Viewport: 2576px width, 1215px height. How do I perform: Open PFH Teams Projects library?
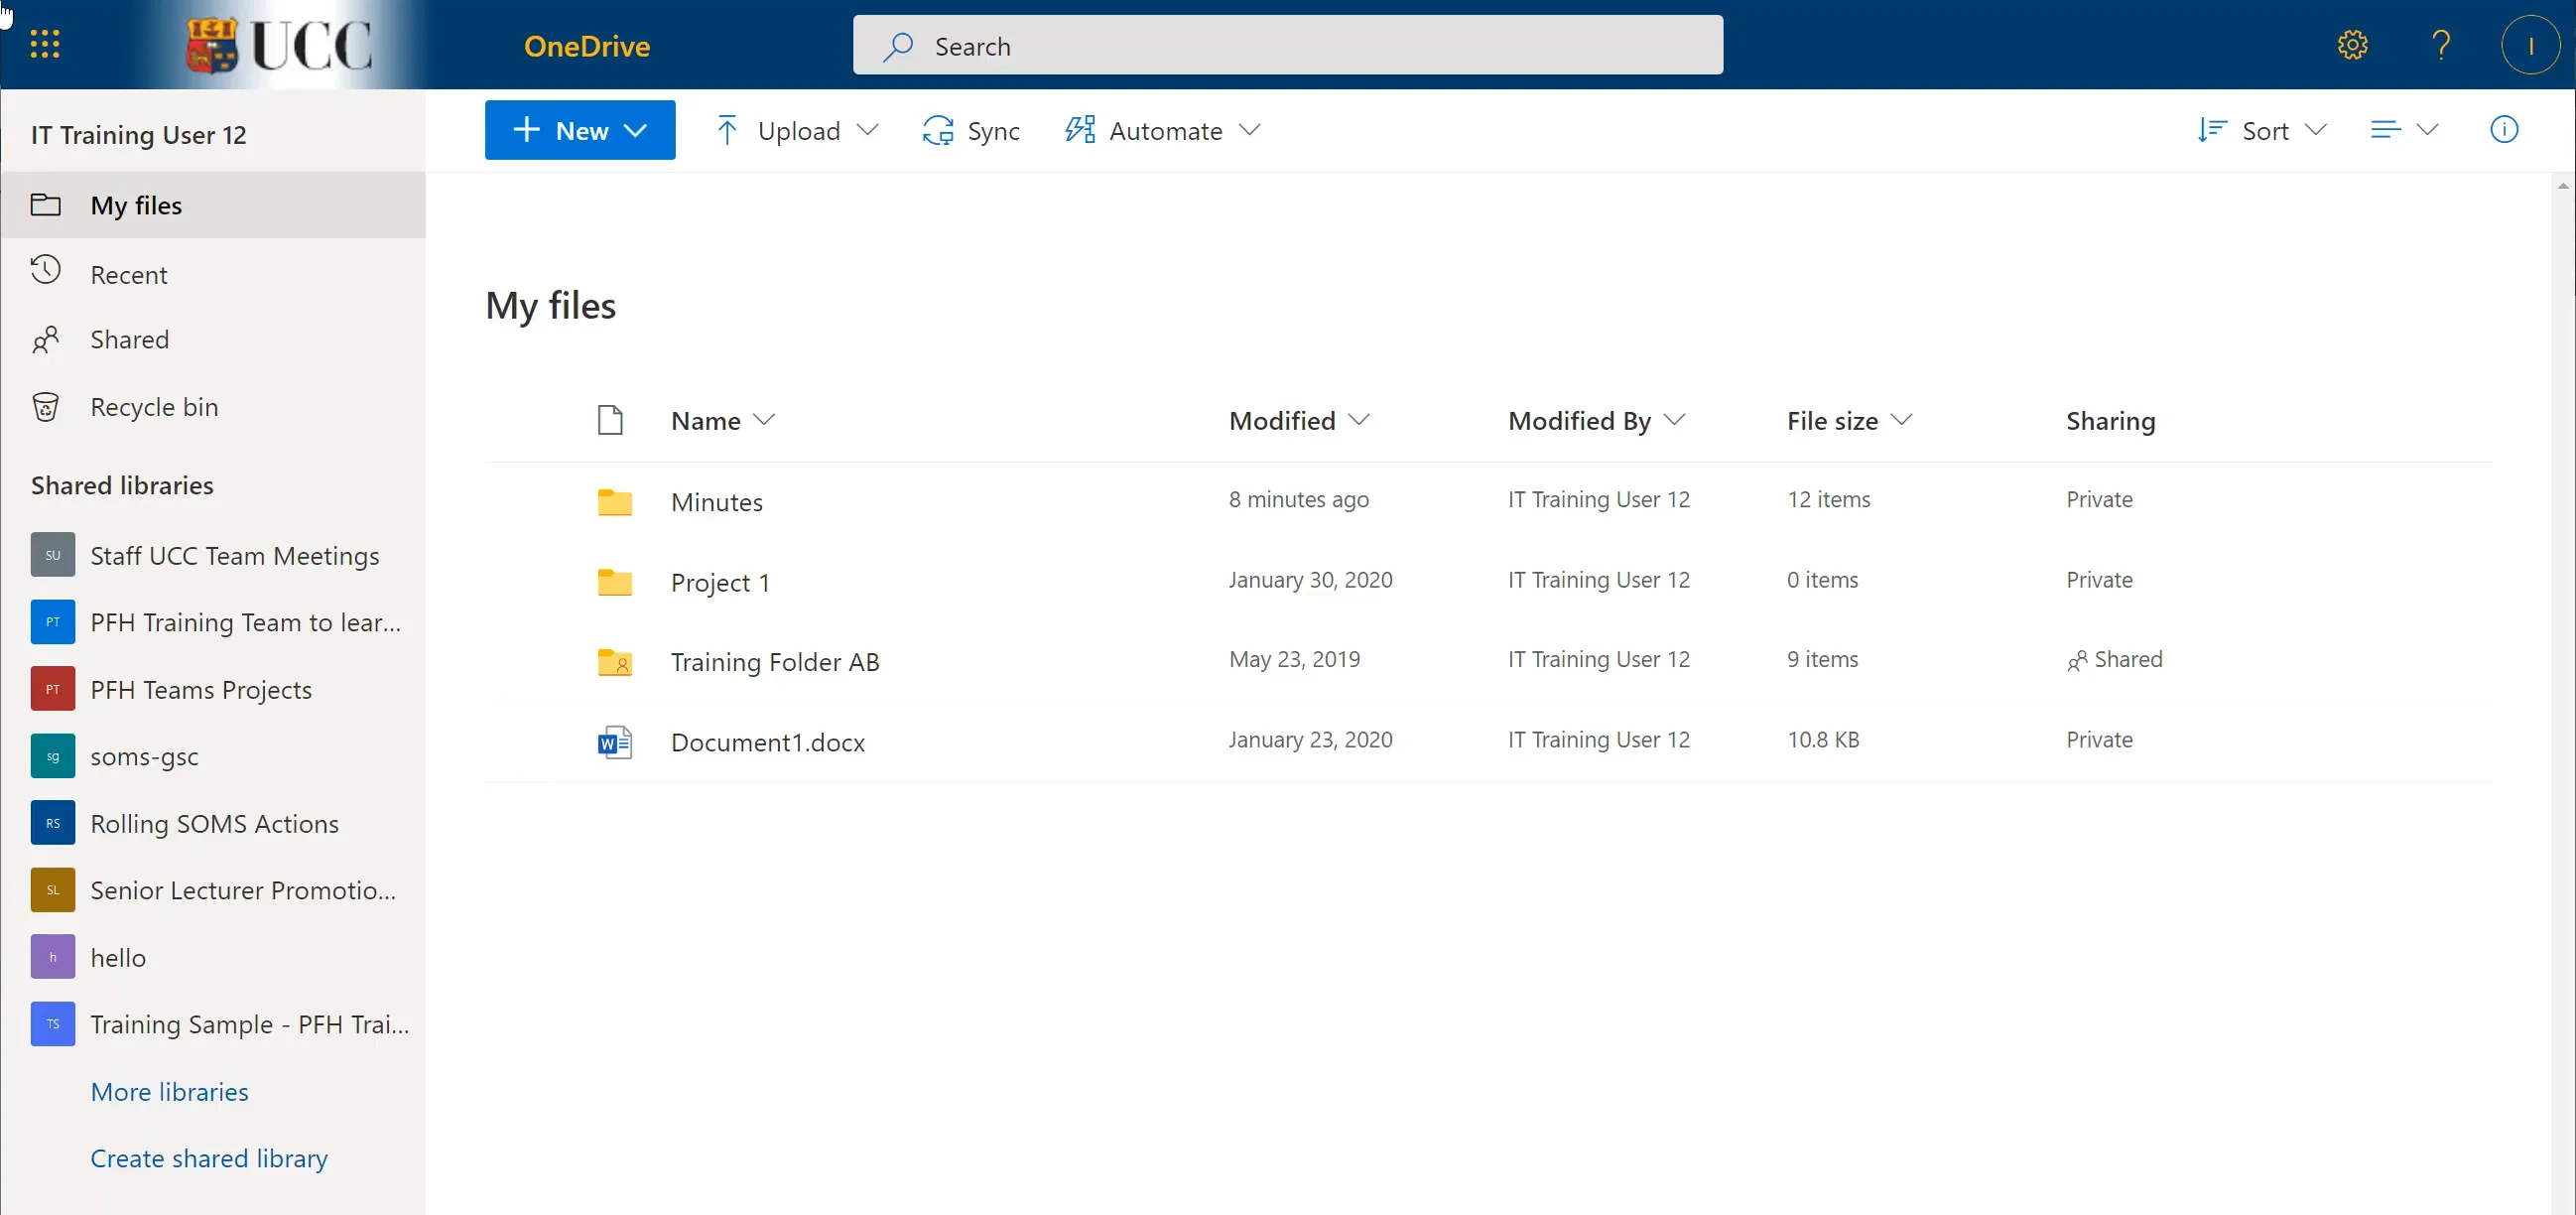click(x=213, y=689)
